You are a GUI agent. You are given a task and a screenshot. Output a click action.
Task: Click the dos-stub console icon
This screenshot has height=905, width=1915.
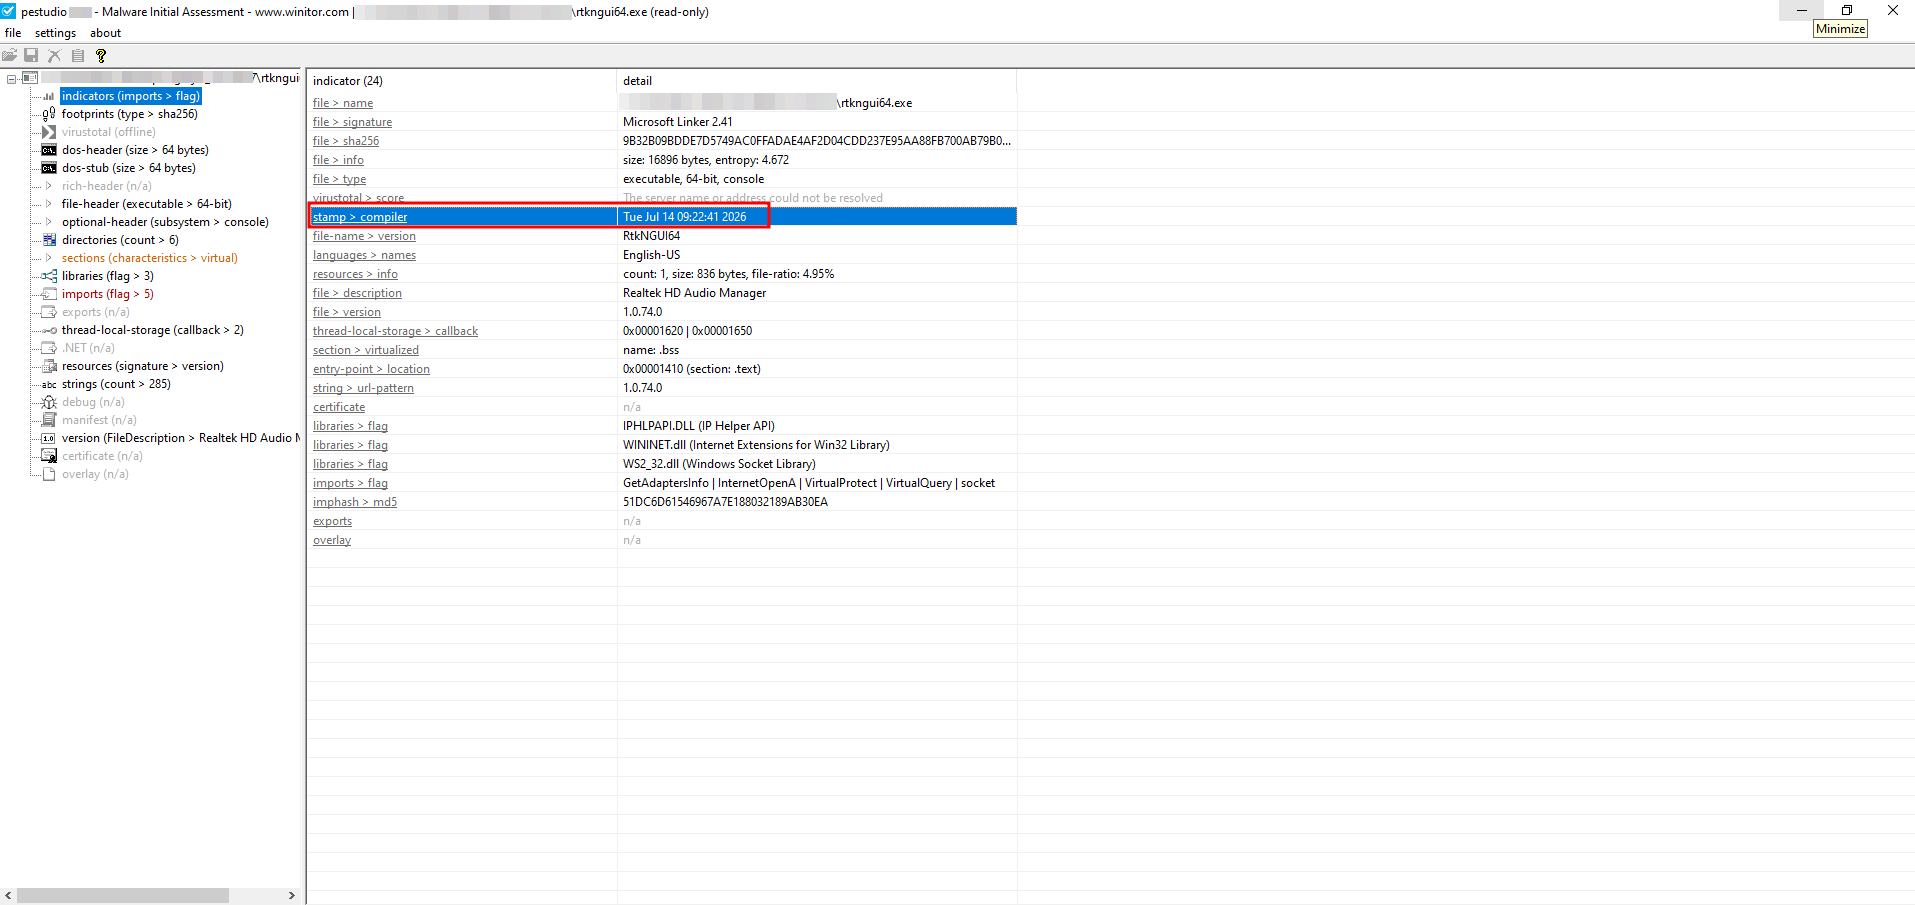pos(49,168)
